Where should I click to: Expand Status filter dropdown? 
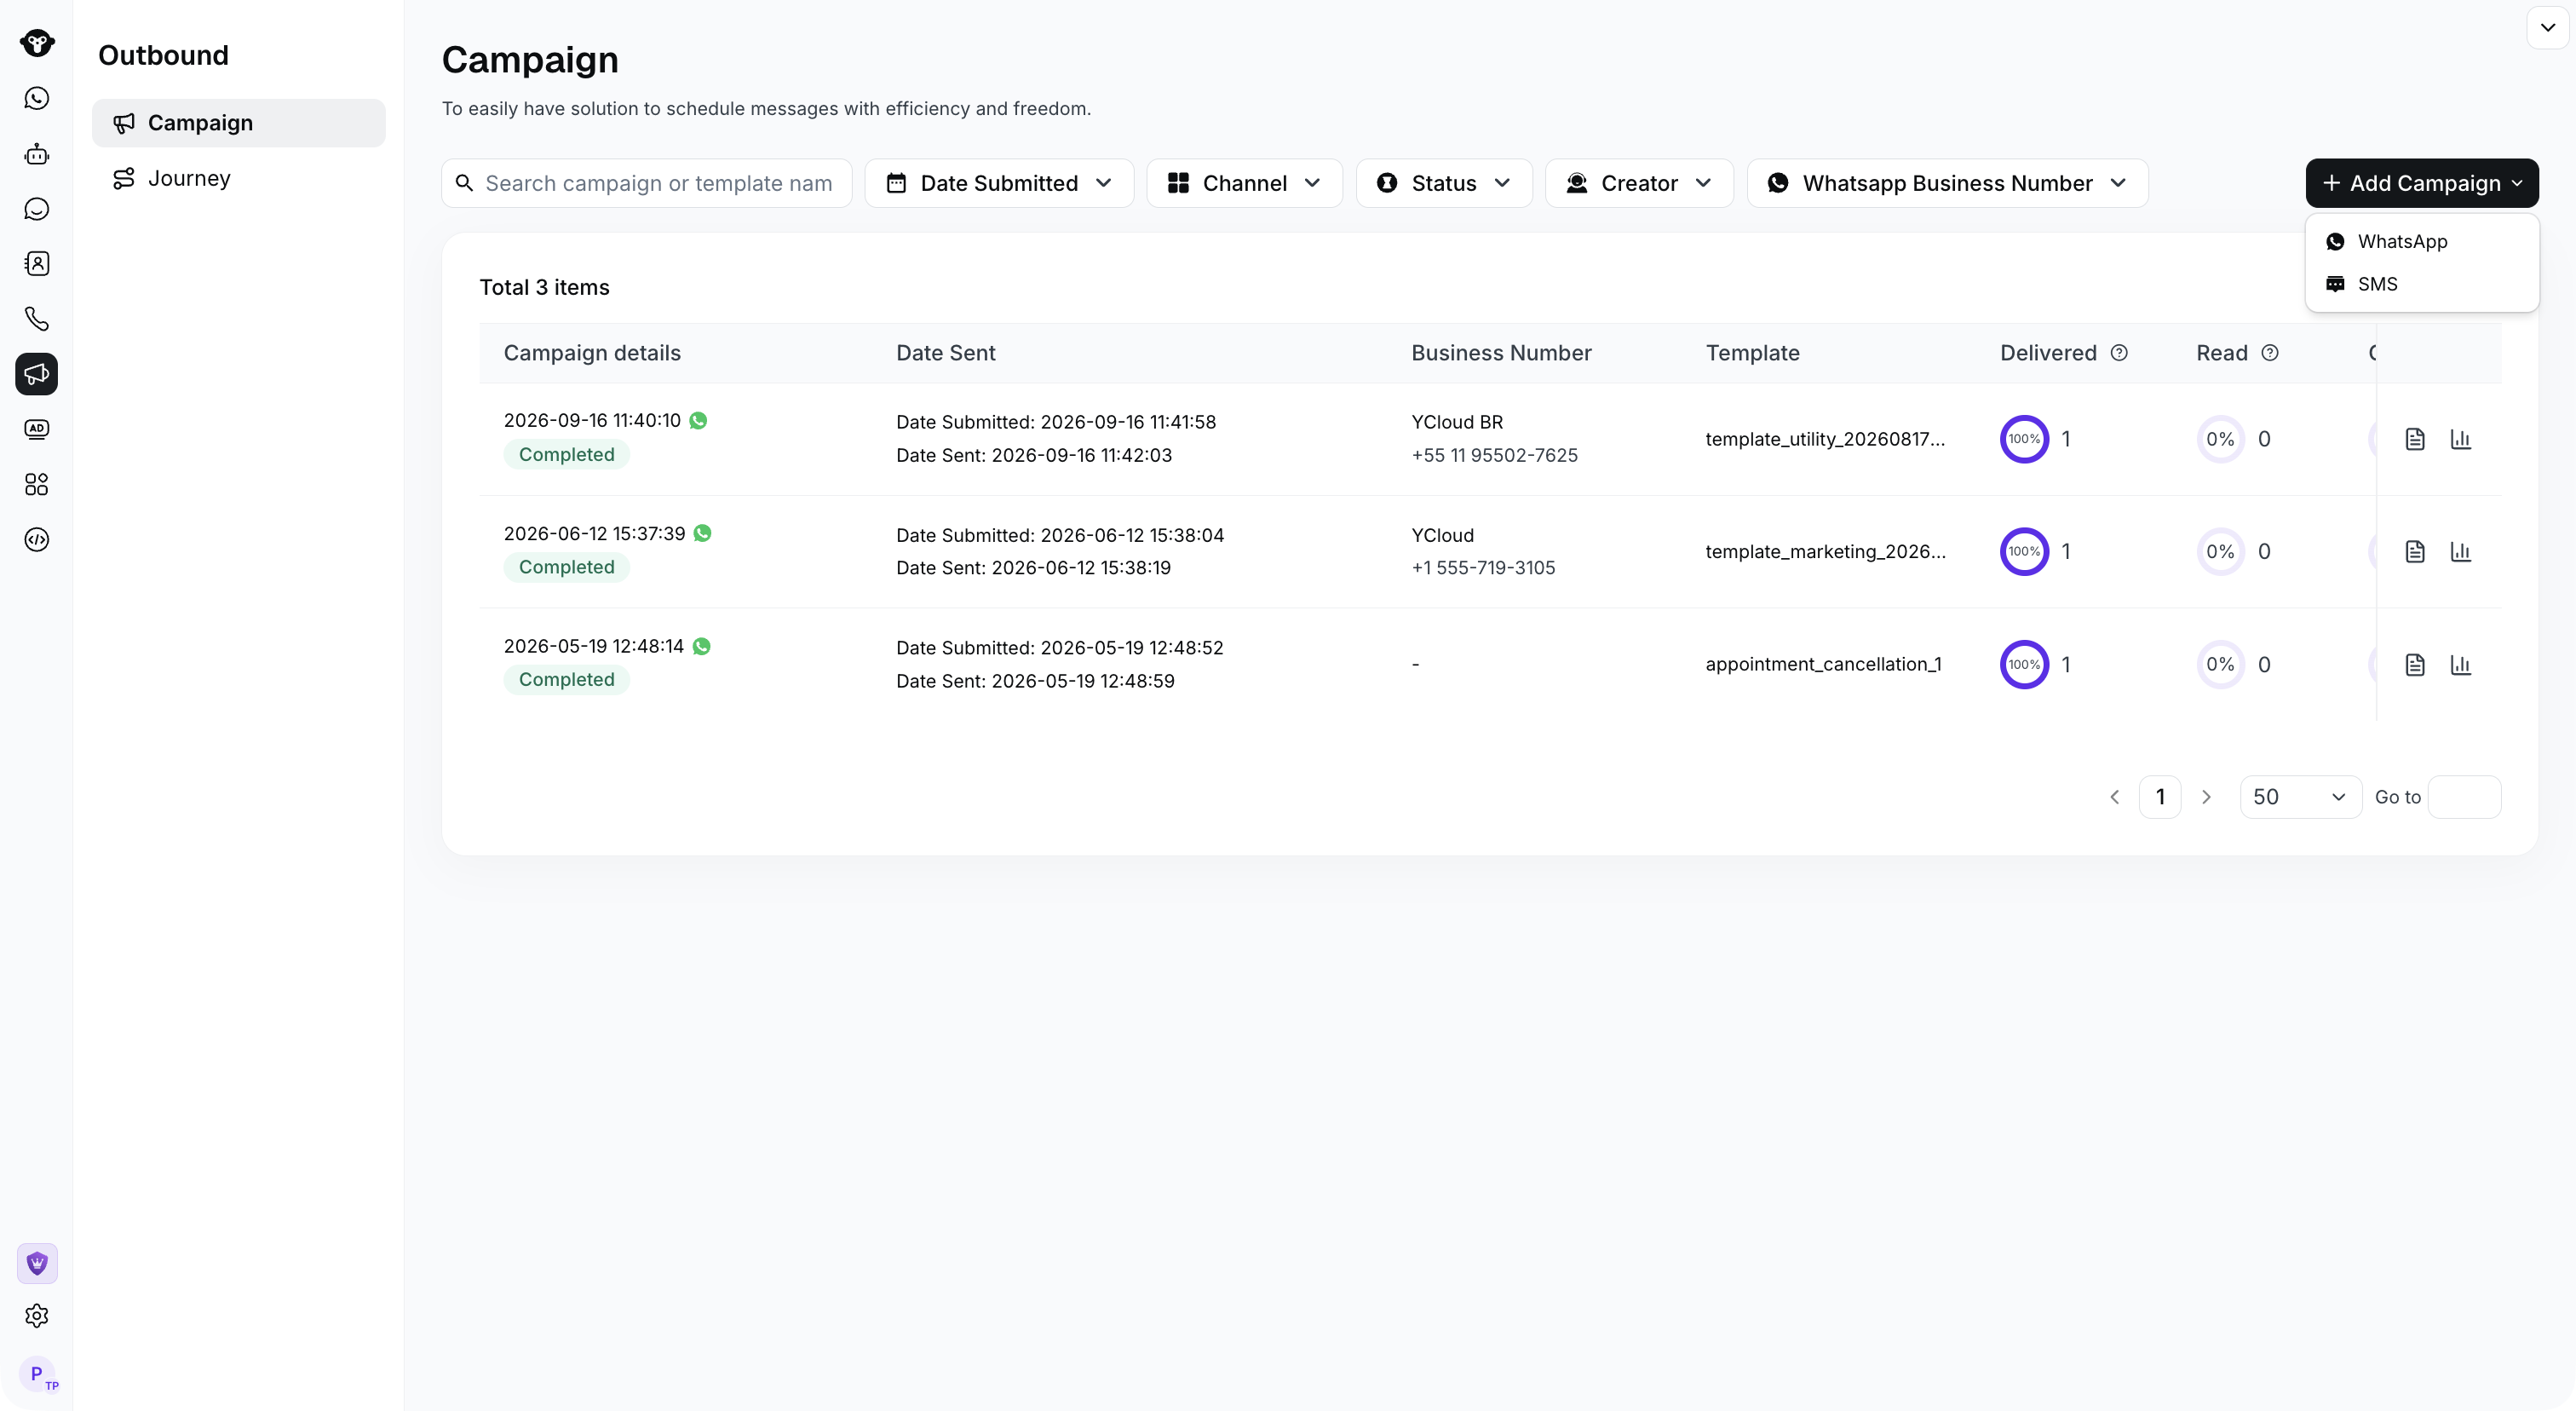point(1444,183)
